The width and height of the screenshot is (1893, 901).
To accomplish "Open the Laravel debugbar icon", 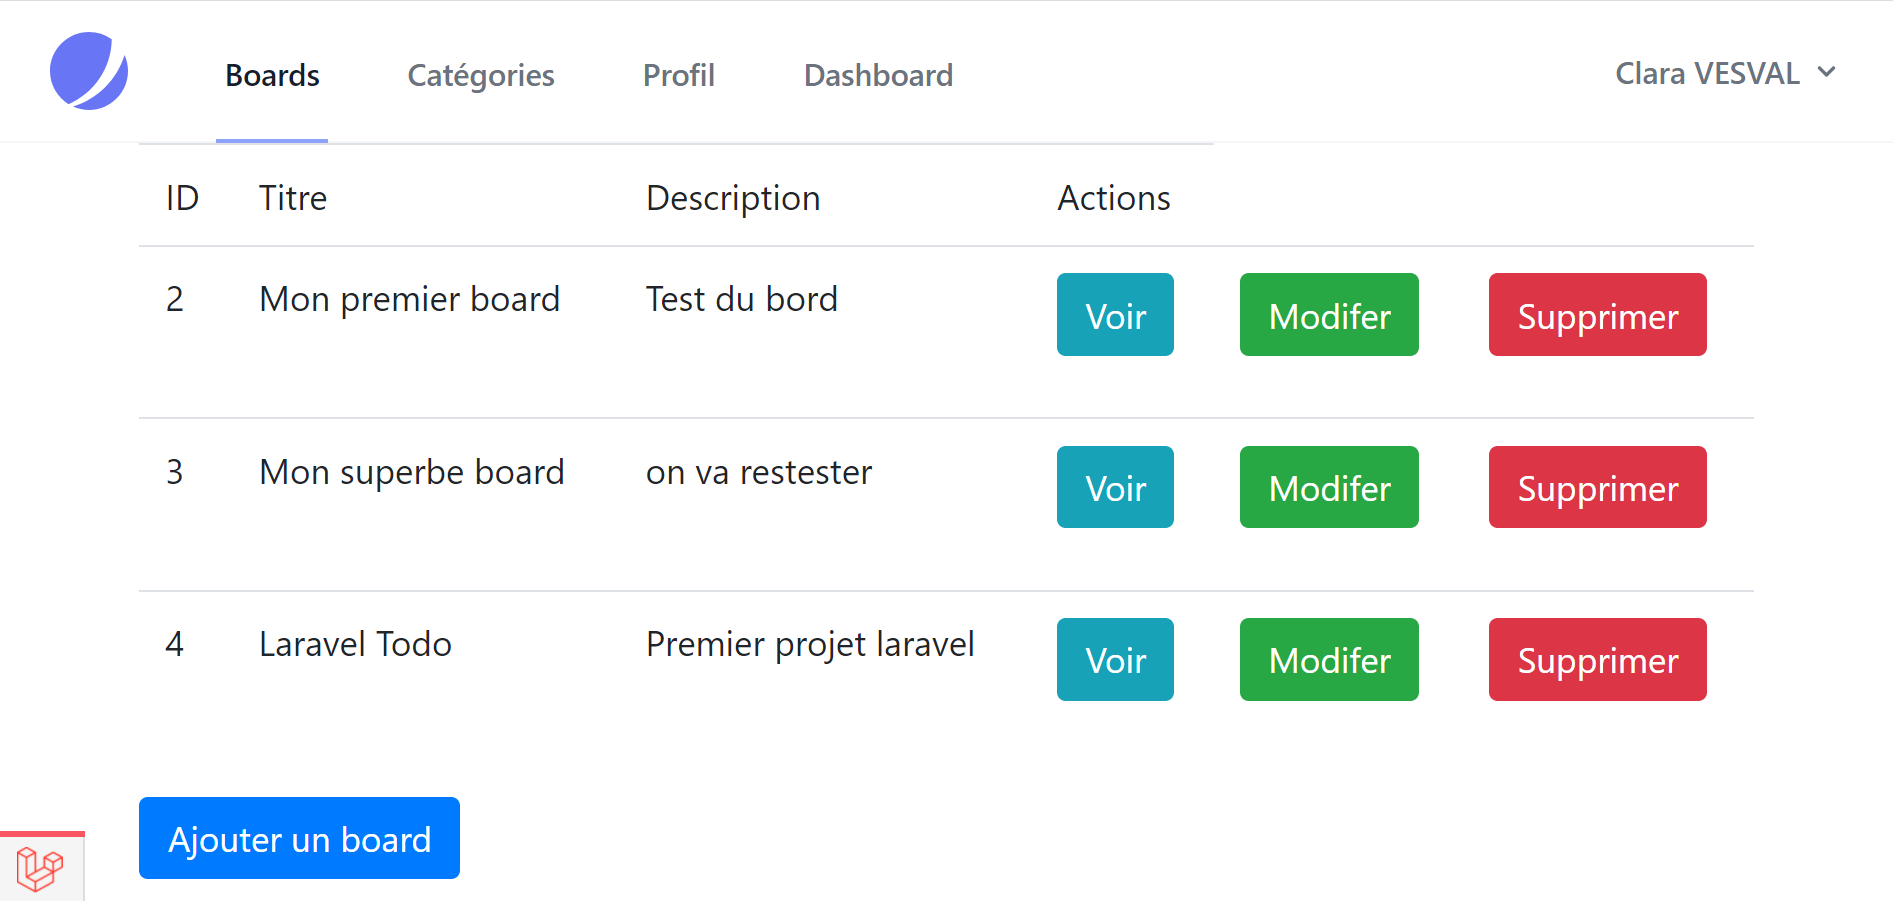I will pyautogui.click(x=40, y=868).
